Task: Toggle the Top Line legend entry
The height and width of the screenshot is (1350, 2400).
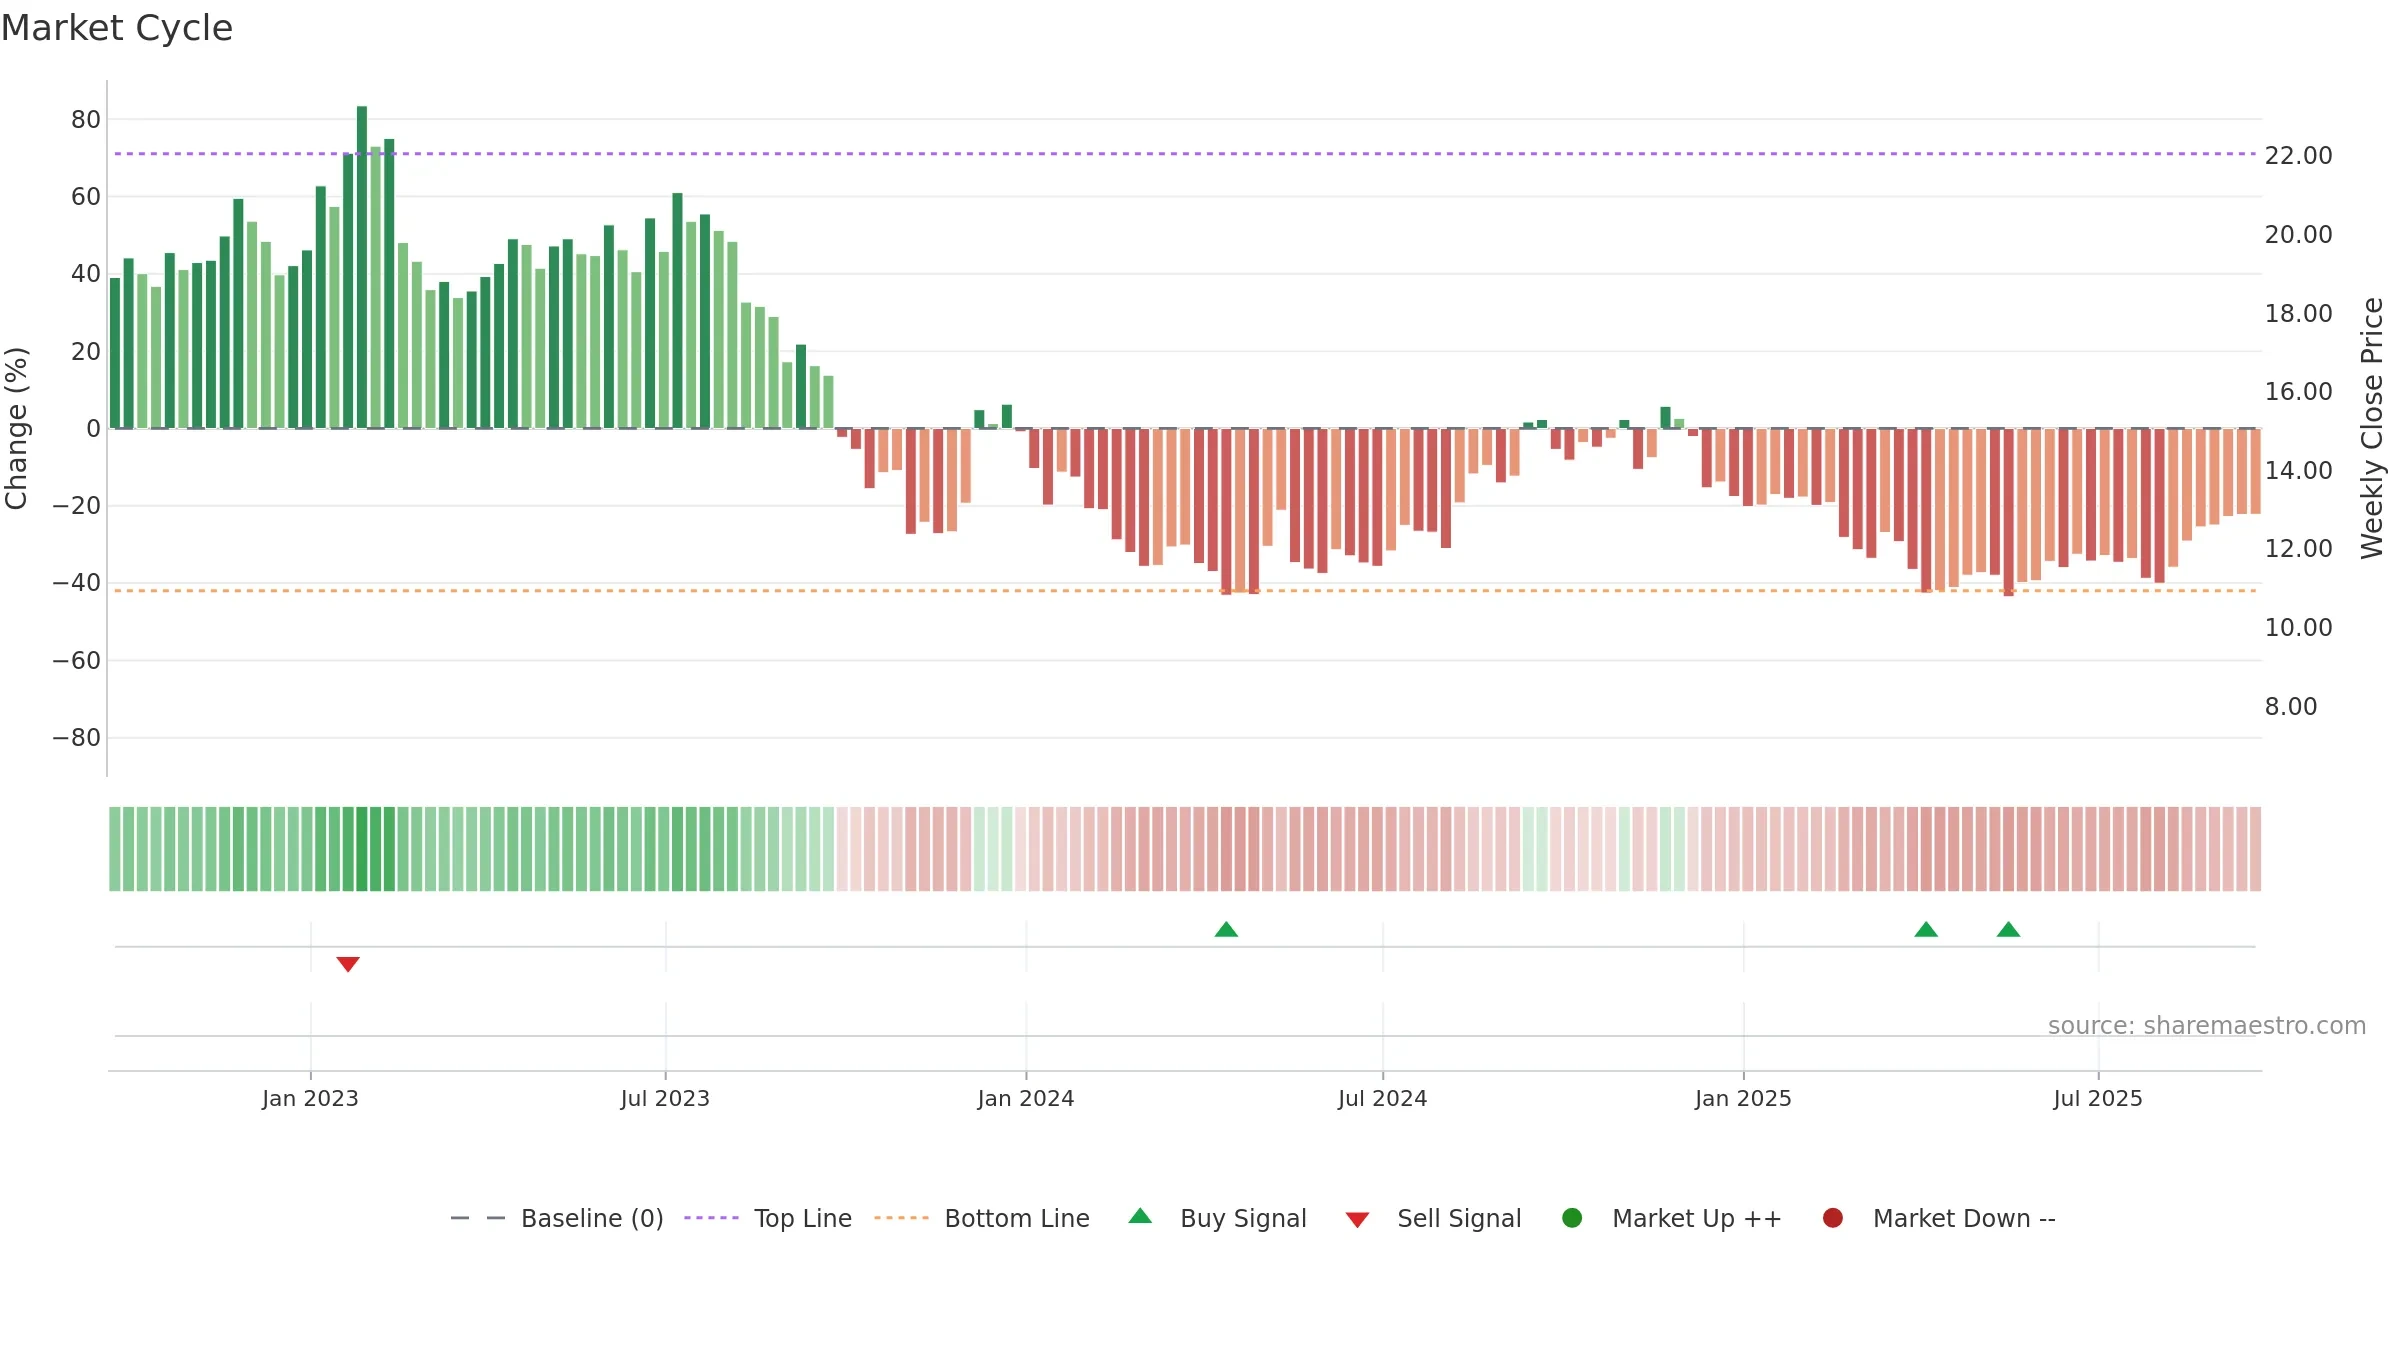Action: pyautogui.click(x=768, y=1218)
